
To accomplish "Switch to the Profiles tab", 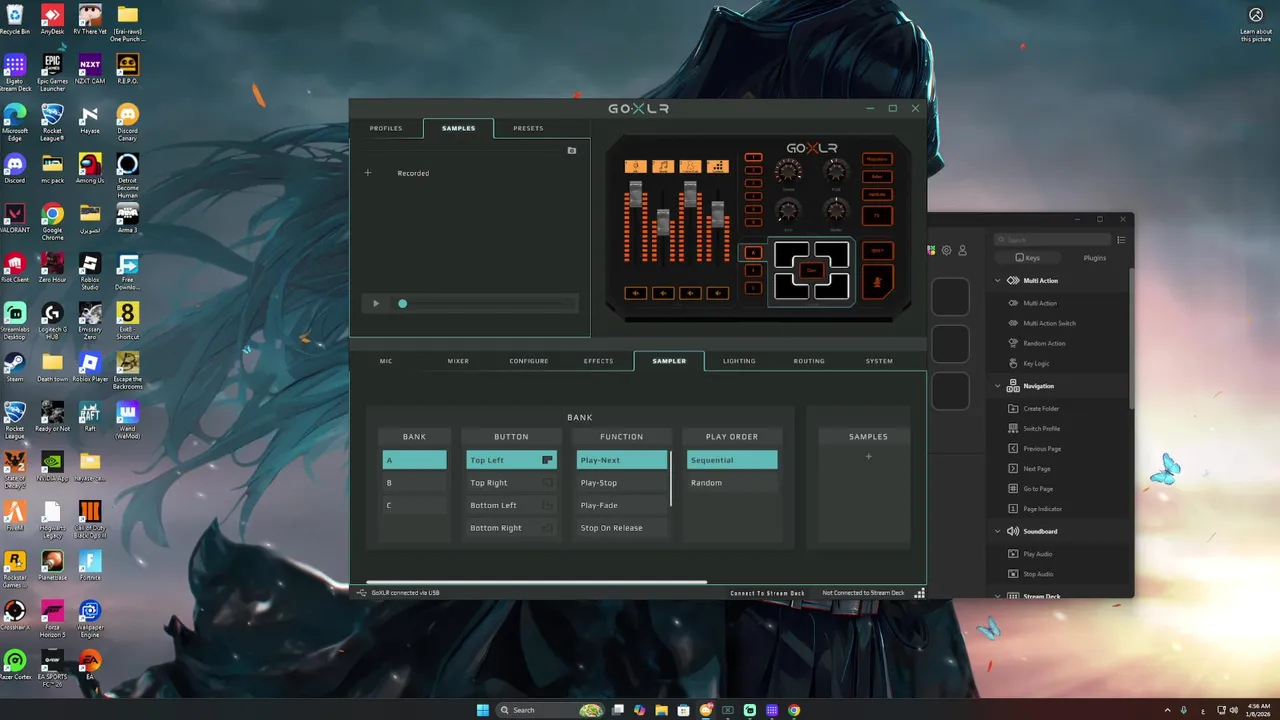I will click(x=386, y=128).
